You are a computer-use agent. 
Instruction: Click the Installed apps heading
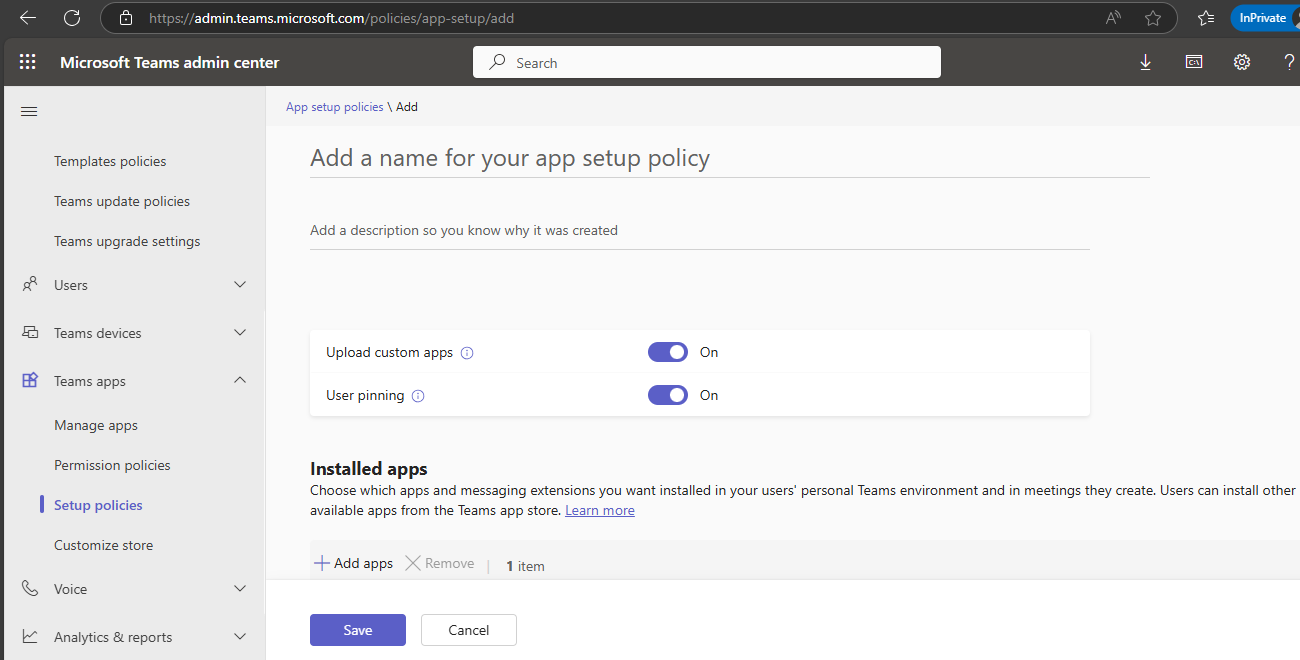coord(369,469)
